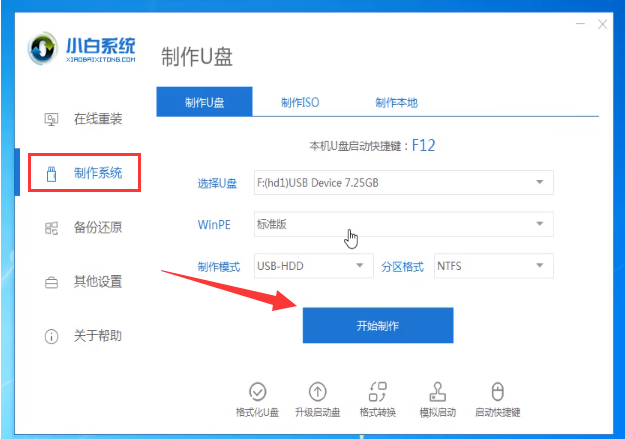Select 制作系统 USB icon in sidebar

51,174
